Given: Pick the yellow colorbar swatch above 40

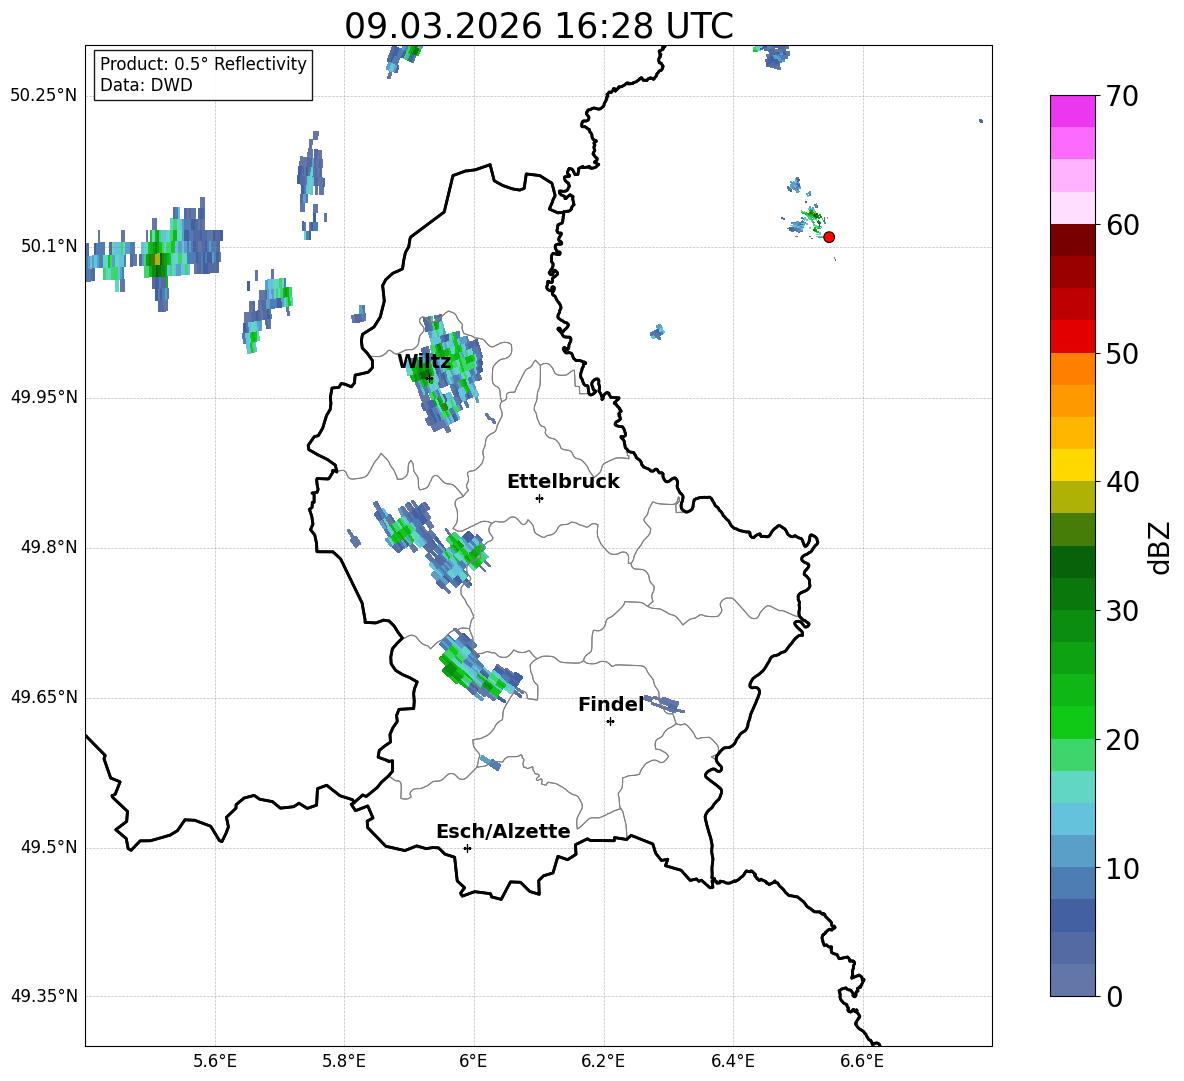Looking at the screenshot, I should coord(1073,465).
